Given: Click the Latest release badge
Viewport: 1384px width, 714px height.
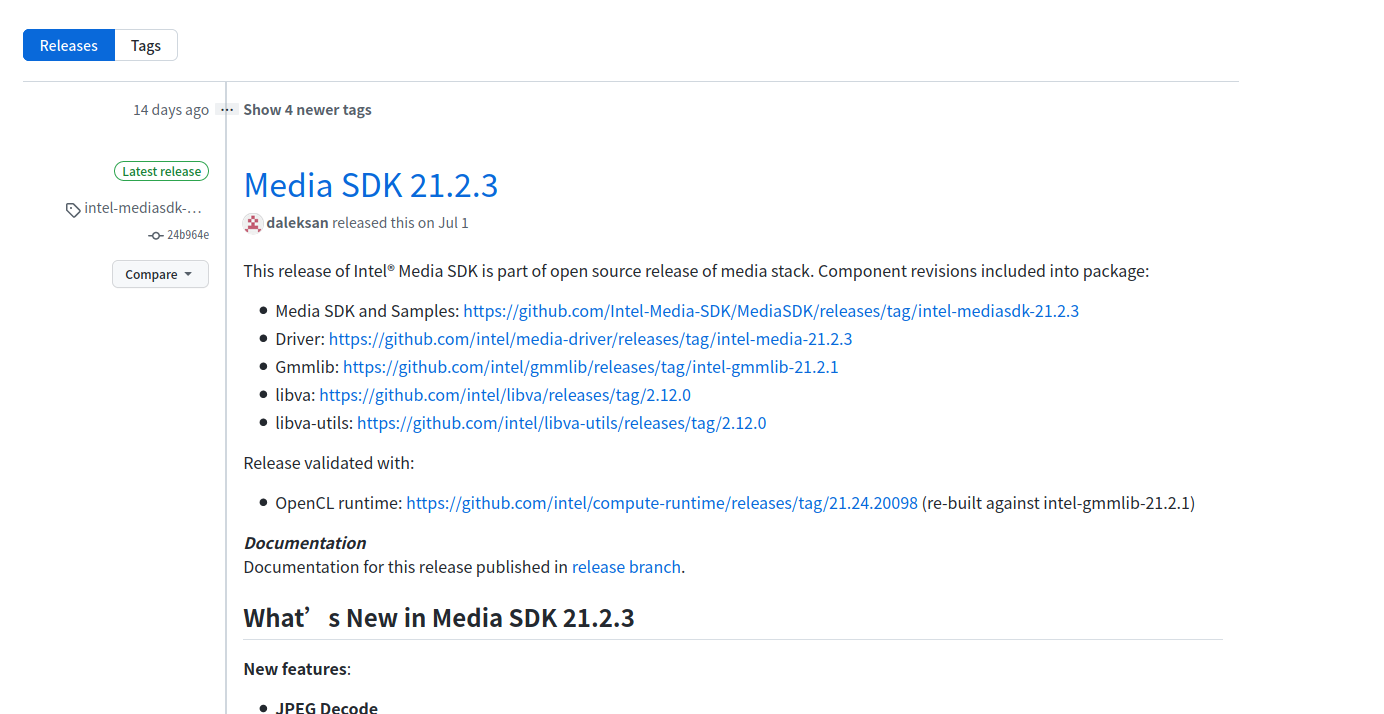Looking at the screenshot, I should (161, 172).
